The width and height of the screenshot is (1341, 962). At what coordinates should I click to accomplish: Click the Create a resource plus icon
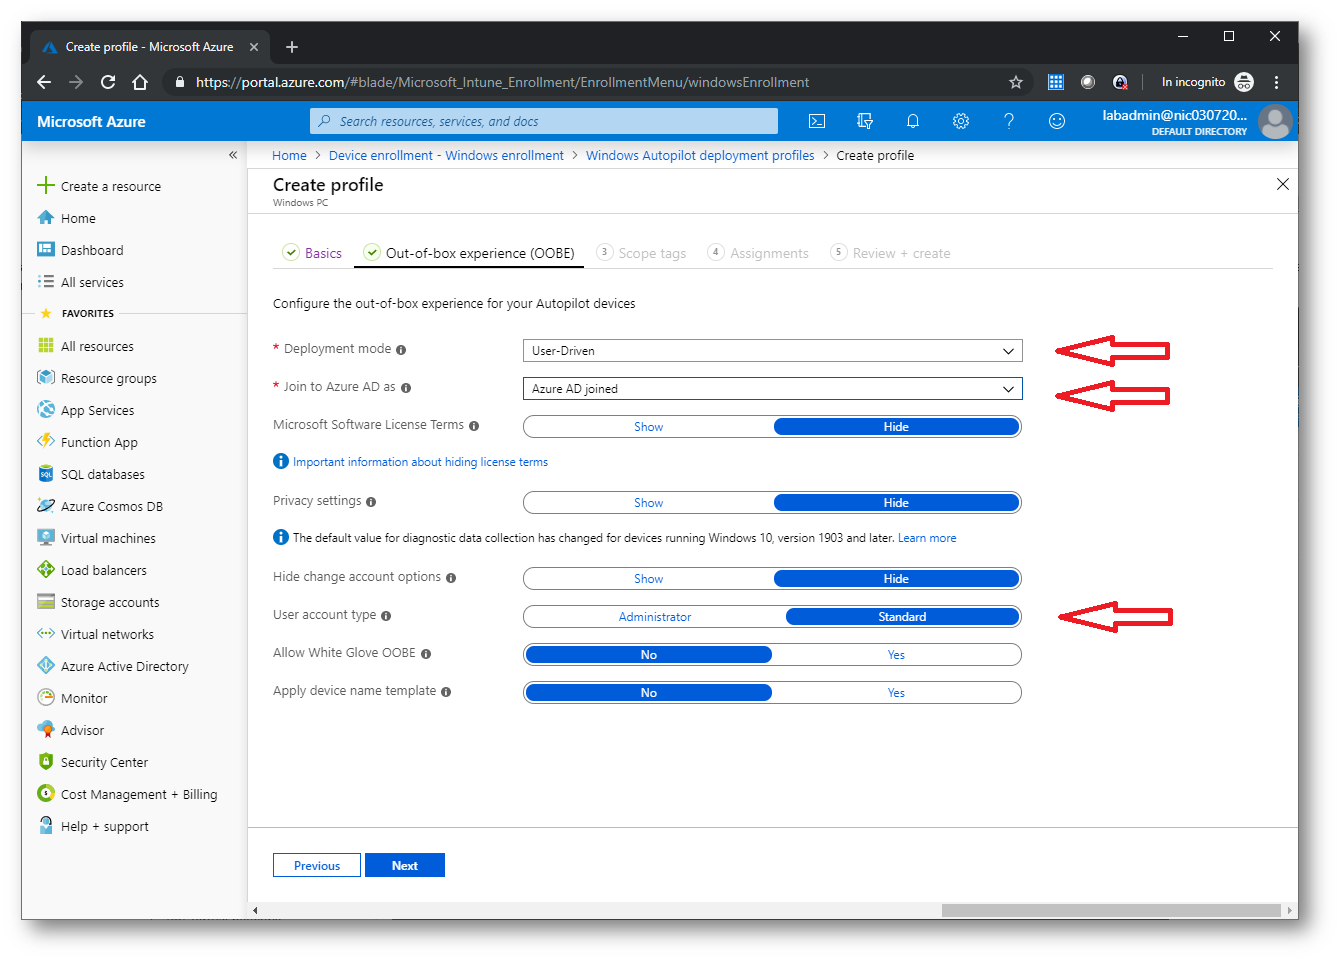(46, 185)
